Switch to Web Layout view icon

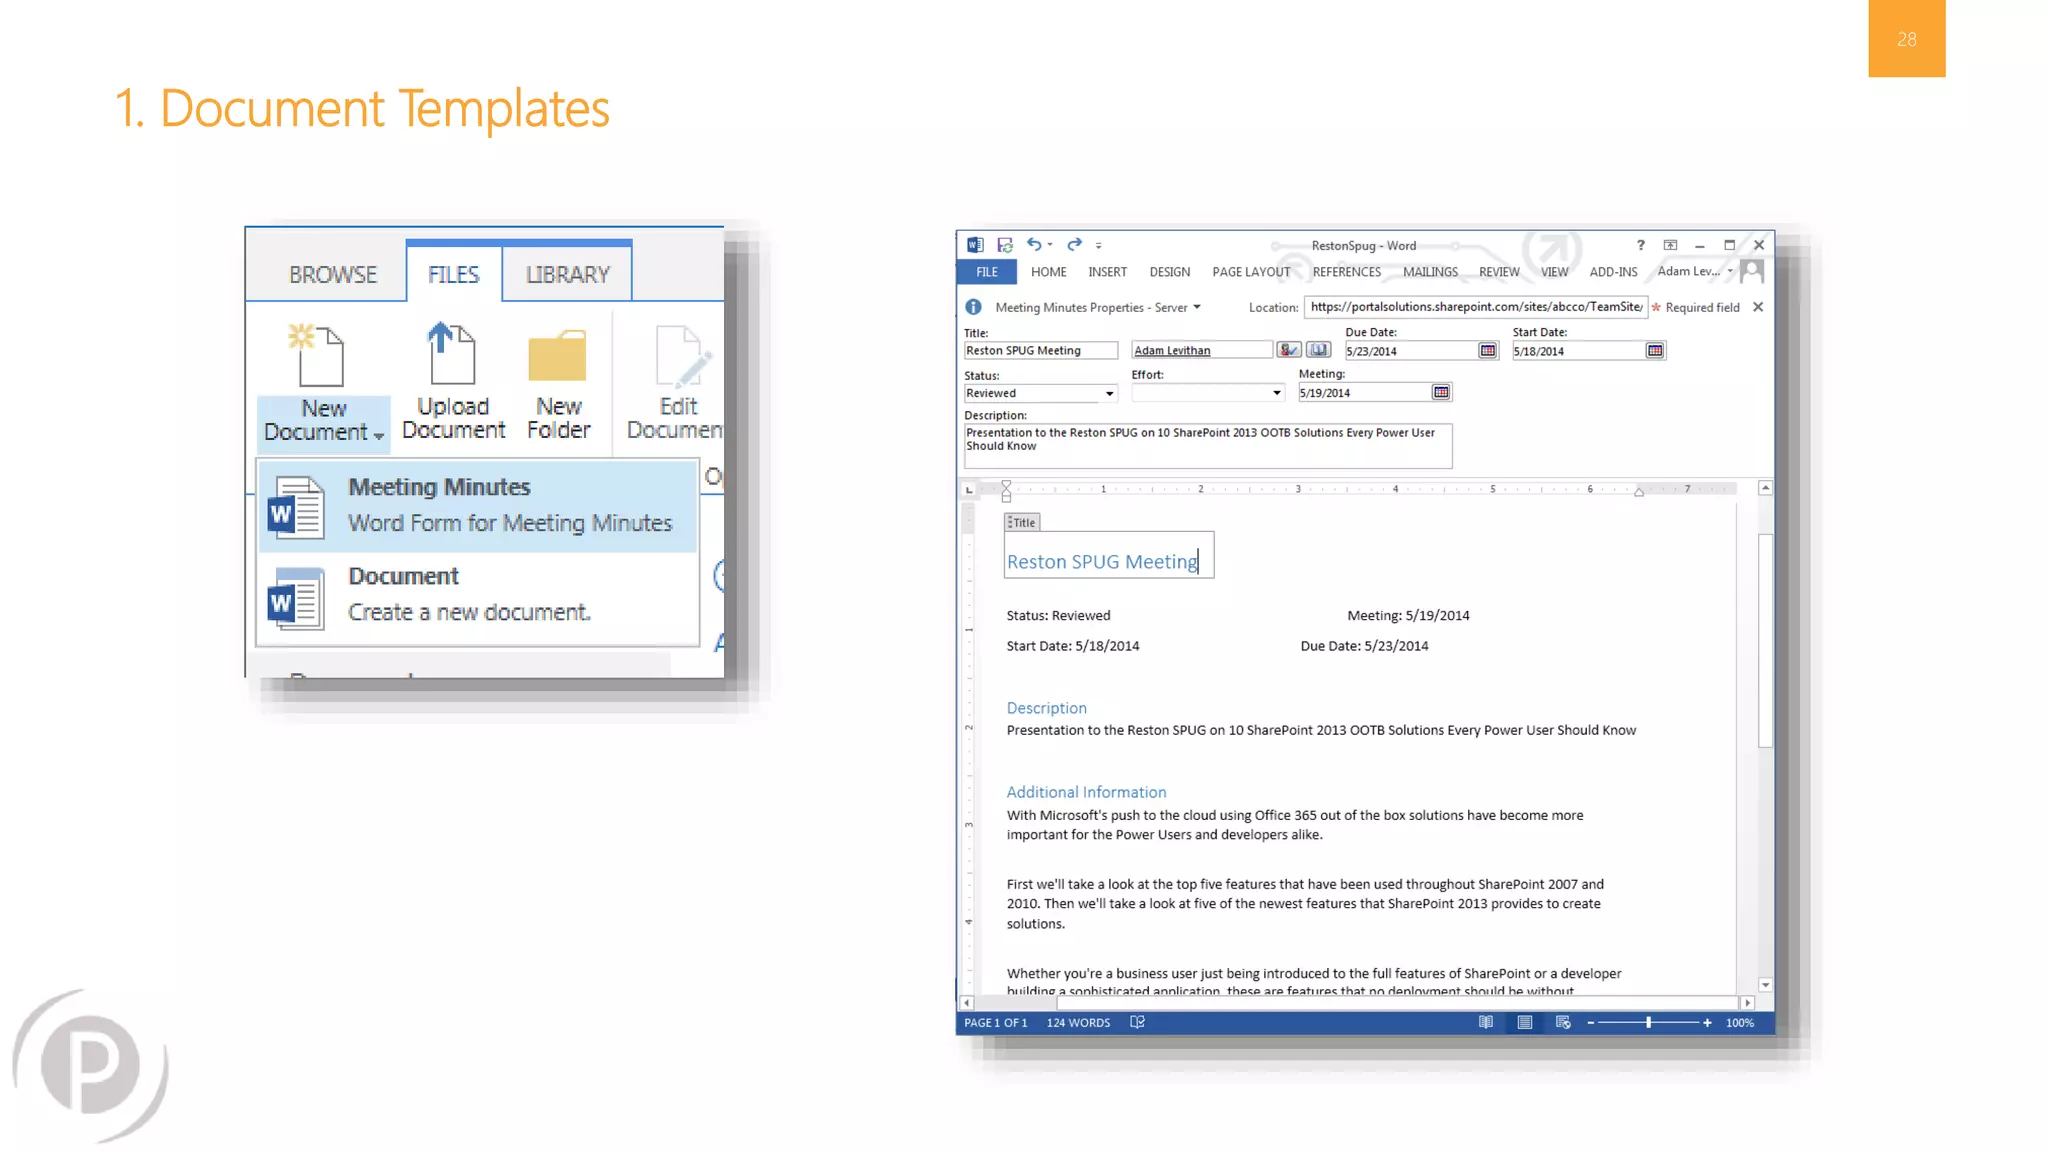(1563, 1022)
